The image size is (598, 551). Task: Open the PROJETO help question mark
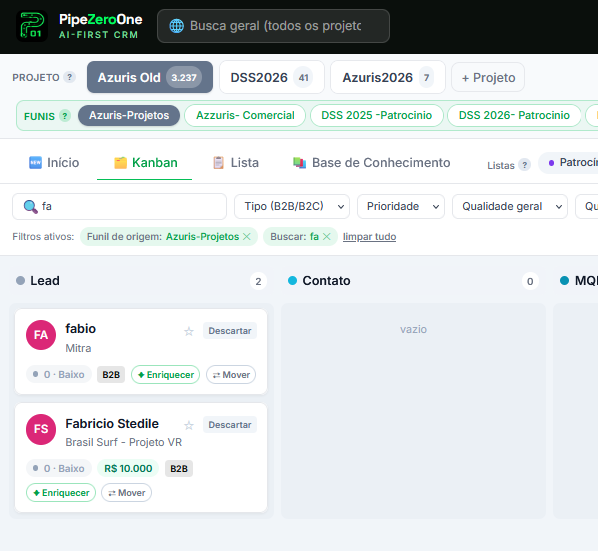[x=69, y=77]
